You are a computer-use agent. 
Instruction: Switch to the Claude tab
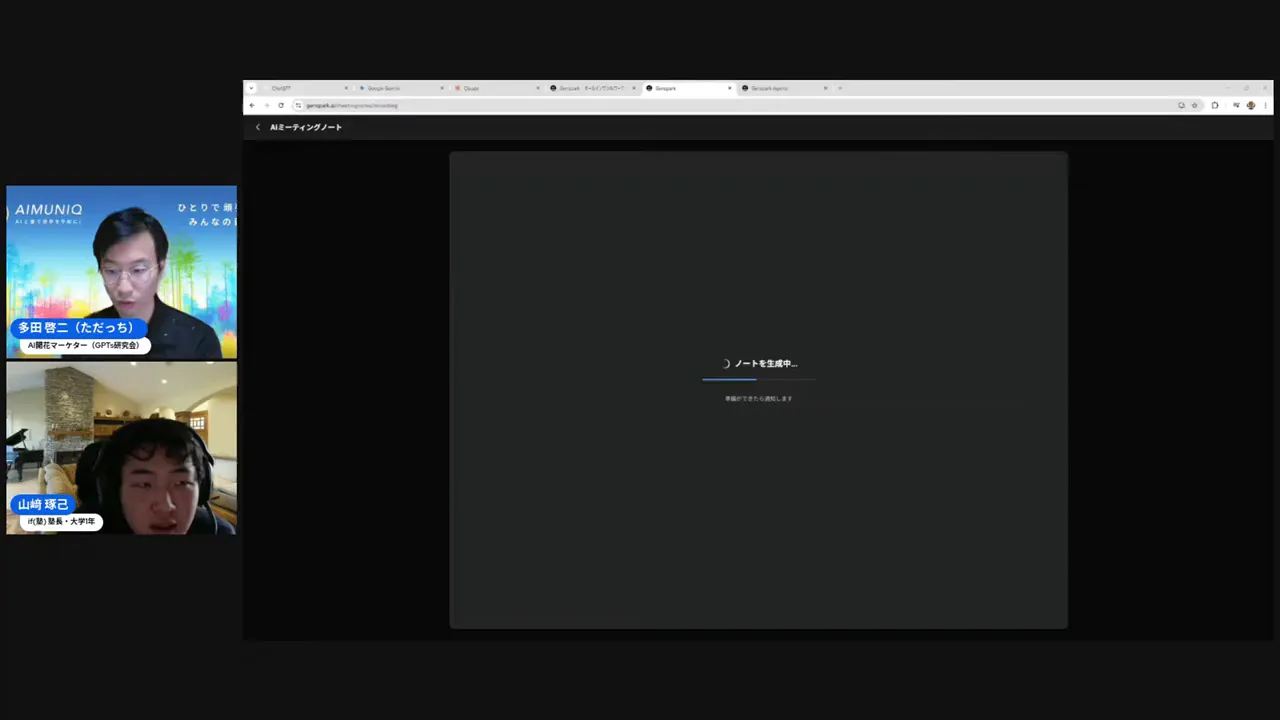click(x=497, y=88)
